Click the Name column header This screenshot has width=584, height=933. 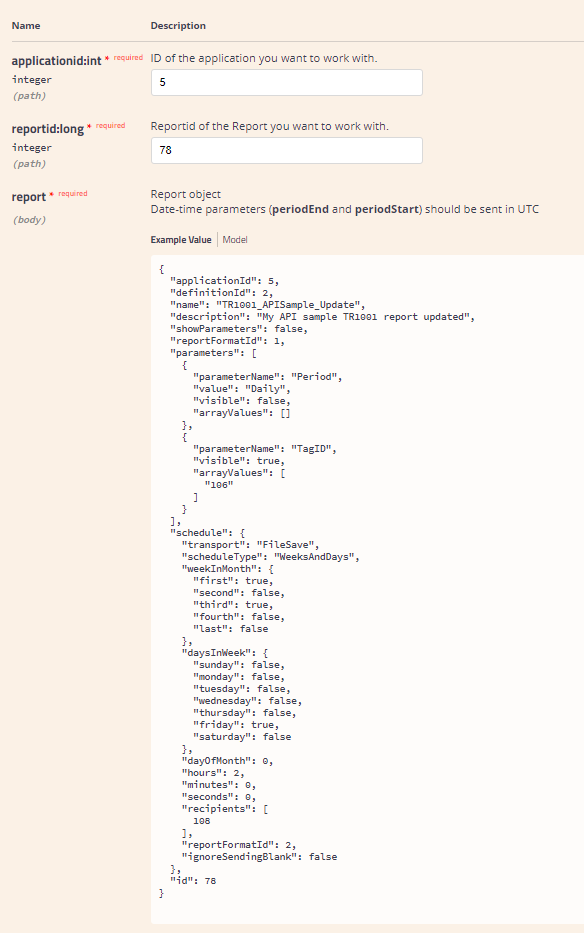(x=26, y=26)
